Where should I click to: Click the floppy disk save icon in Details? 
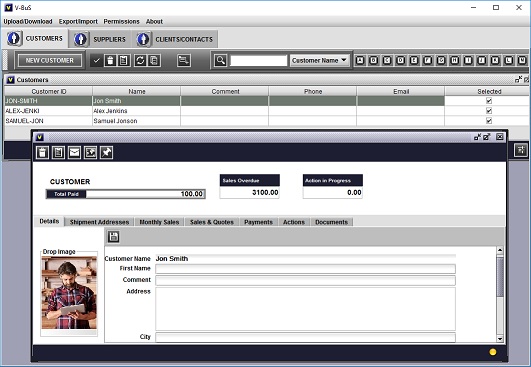pyautogui.click(x=114, y=237)
